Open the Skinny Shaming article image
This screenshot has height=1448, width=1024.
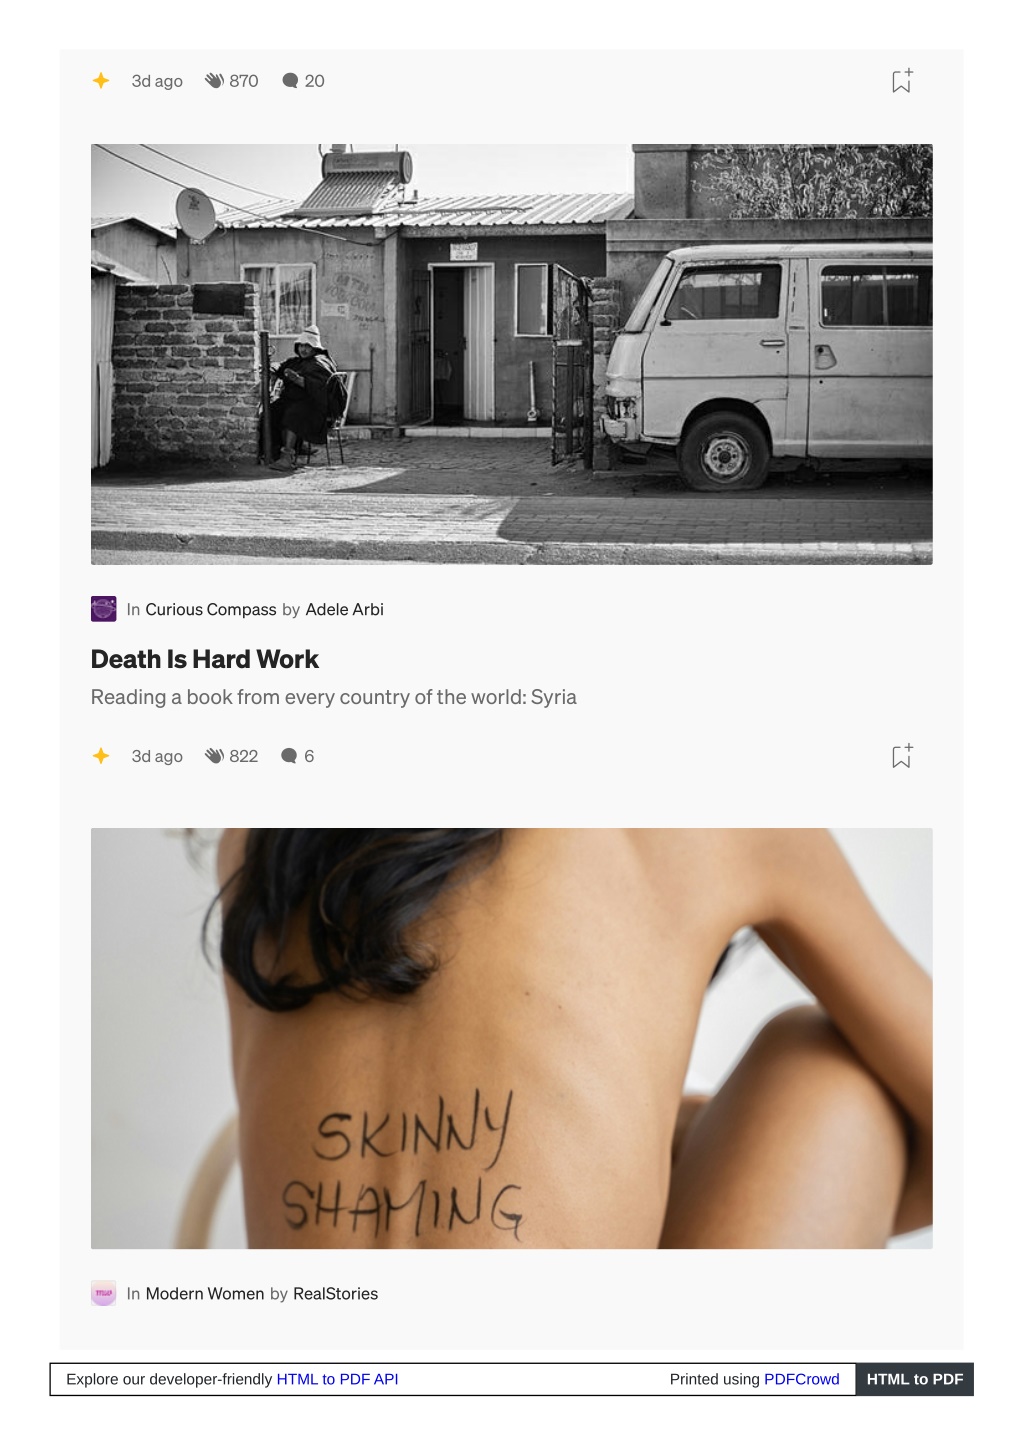point(512,1038)
